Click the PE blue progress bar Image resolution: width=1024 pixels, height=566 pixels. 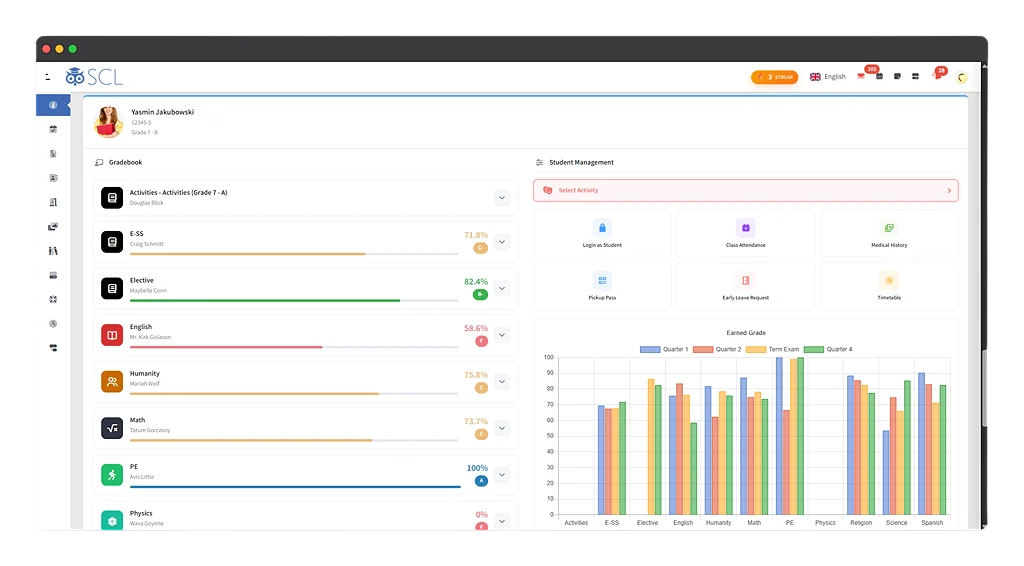click(295, 487)
